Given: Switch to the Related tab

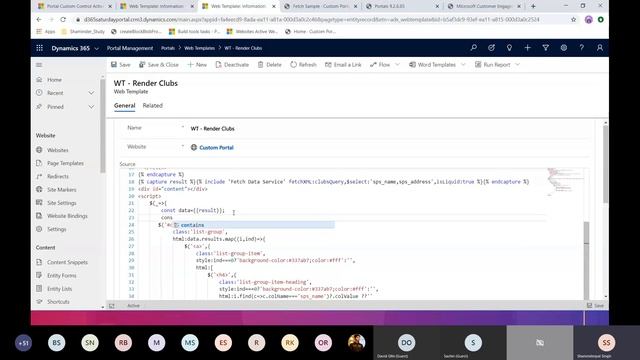Looking at the screenshot, I should click(153, 105).
